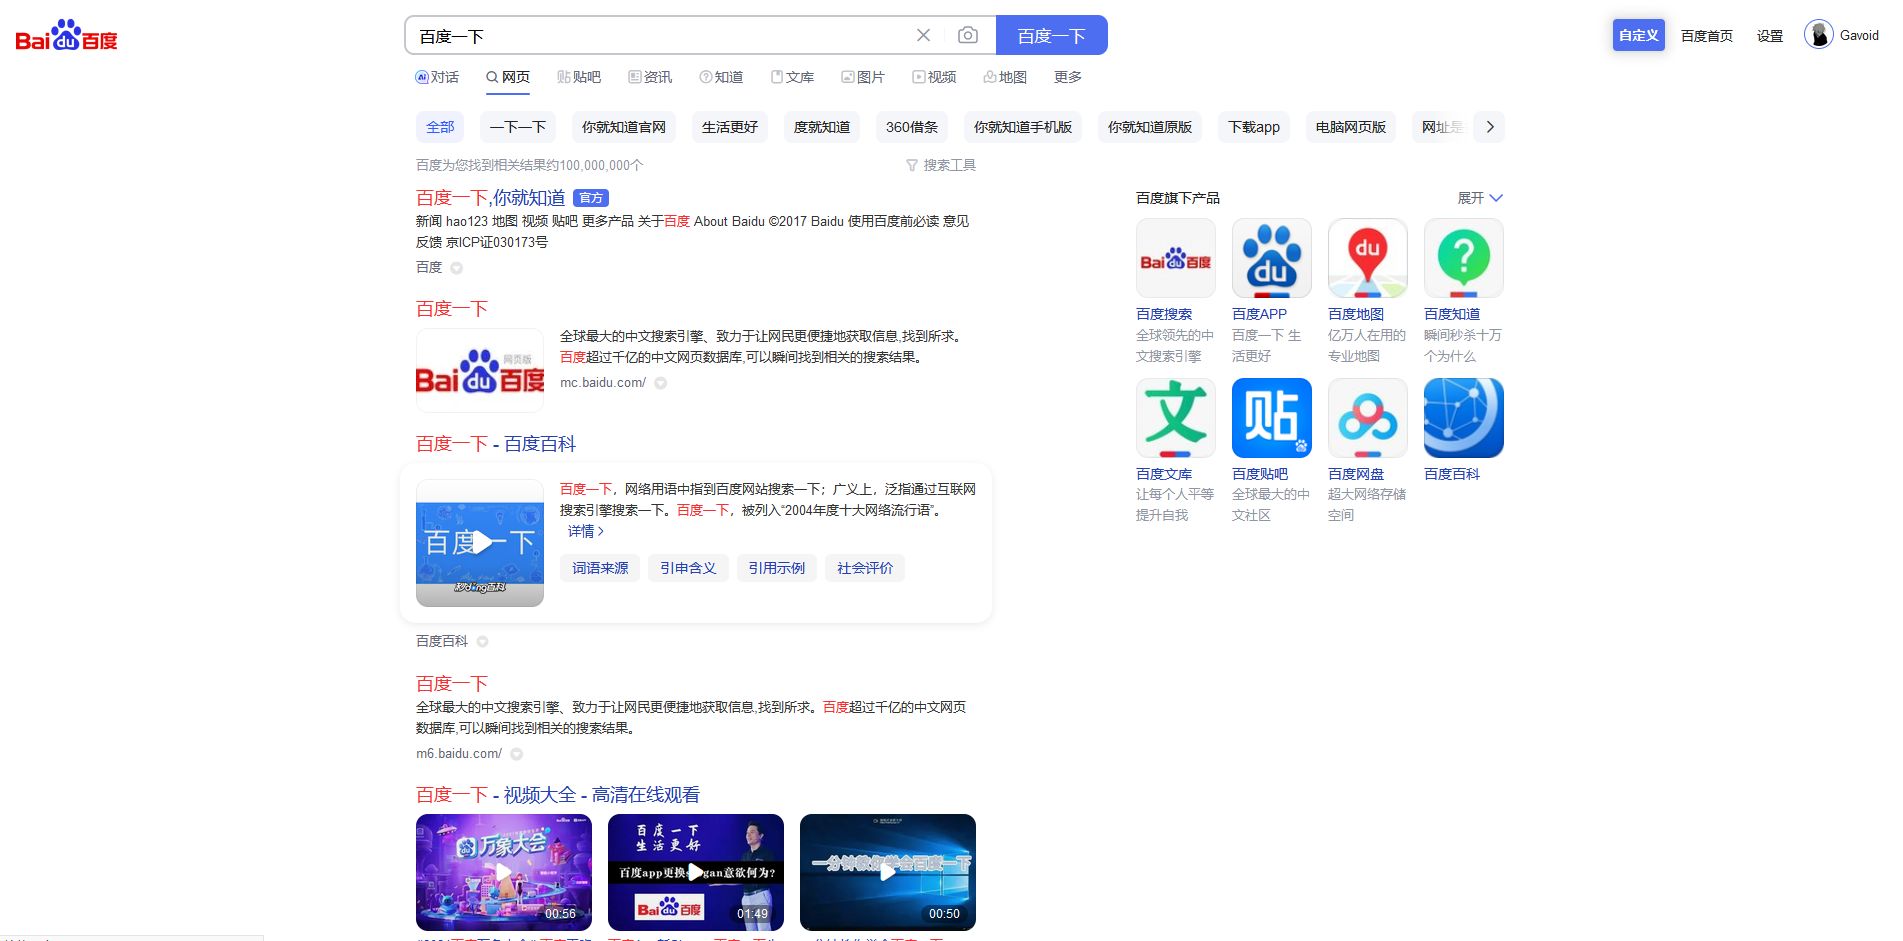The image size is (1903, 941).
Task: Click the 自定义 button
Action: (1638, 35)
